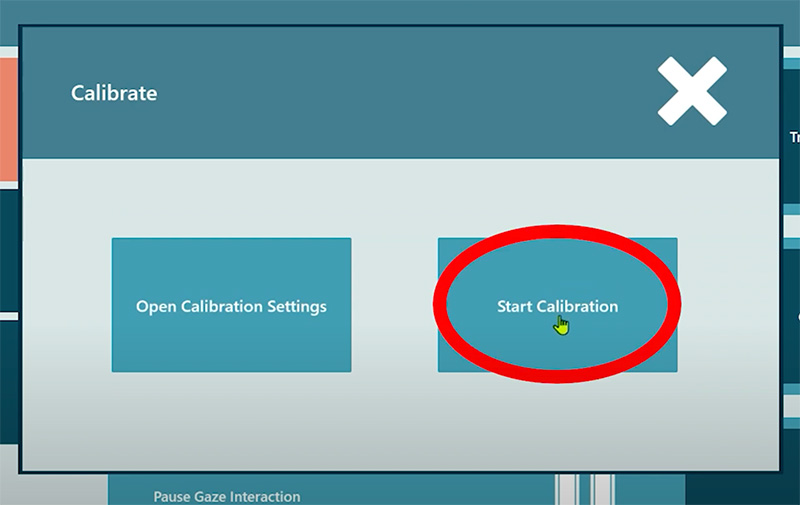This screenshot has height=505, width=800.
Task: Close the Calibrate dialog with the X
Action: 692,92
